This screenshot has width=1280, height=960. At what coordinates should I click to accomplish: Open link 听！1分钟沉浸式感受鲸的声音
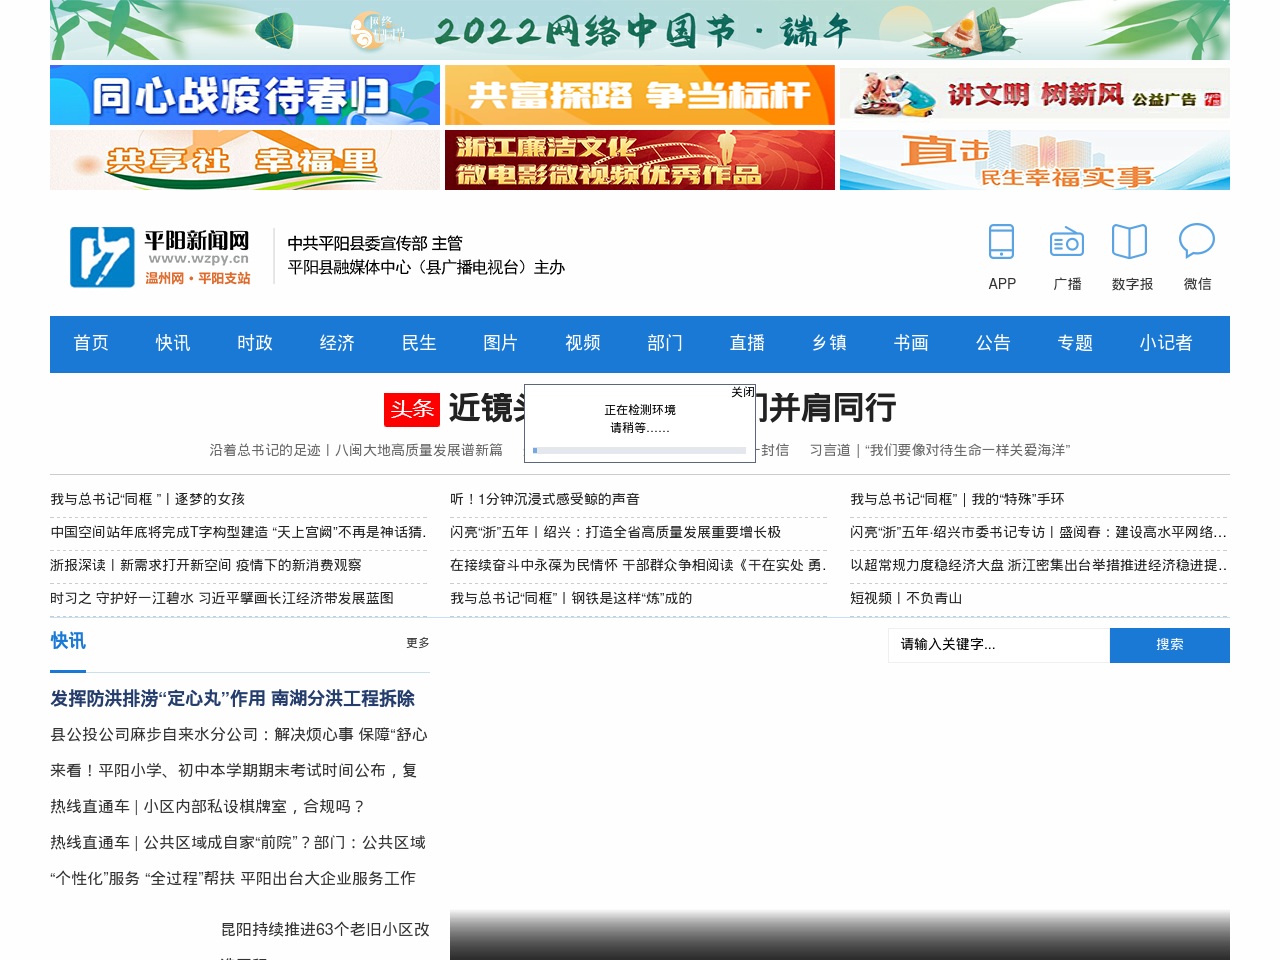(x=545, y=499)
